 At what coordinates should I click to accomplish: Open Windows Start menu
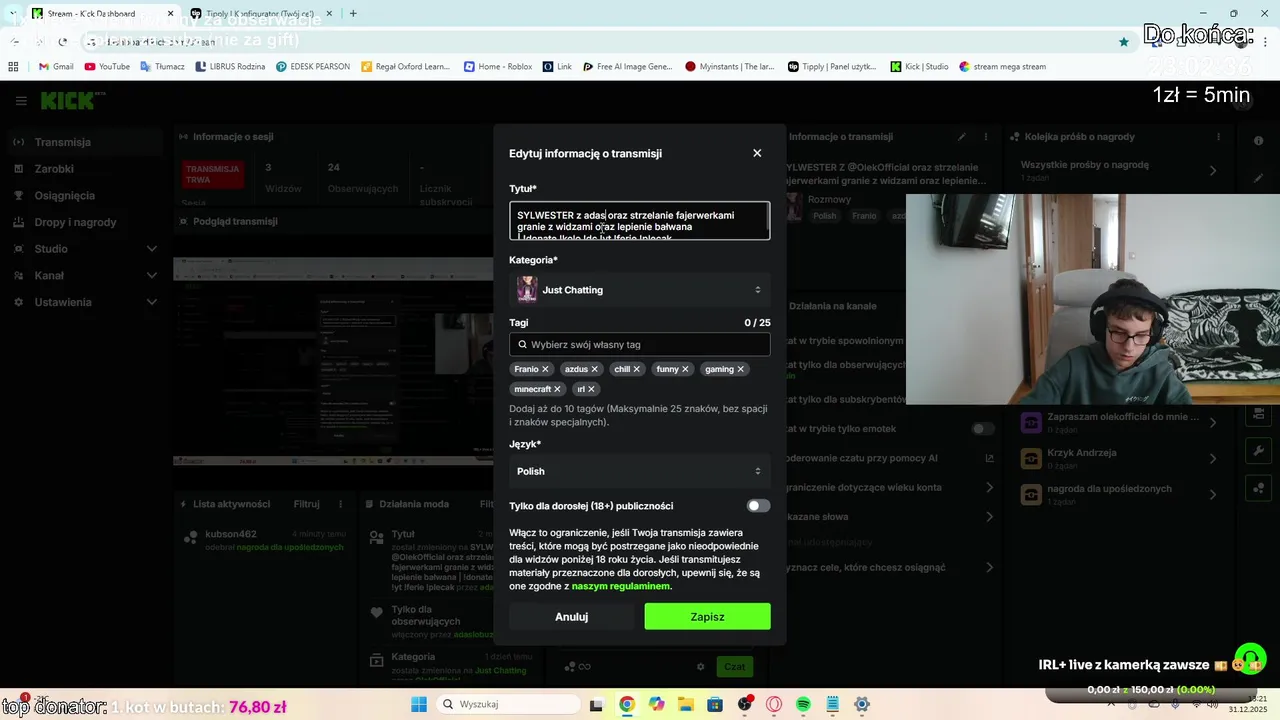click(419, 704)
